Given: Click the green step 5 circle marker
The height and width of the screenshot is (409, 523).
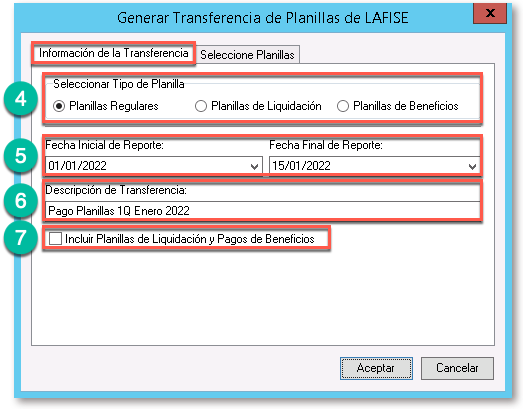Looking at the screenshot, I should coord(21,155).
